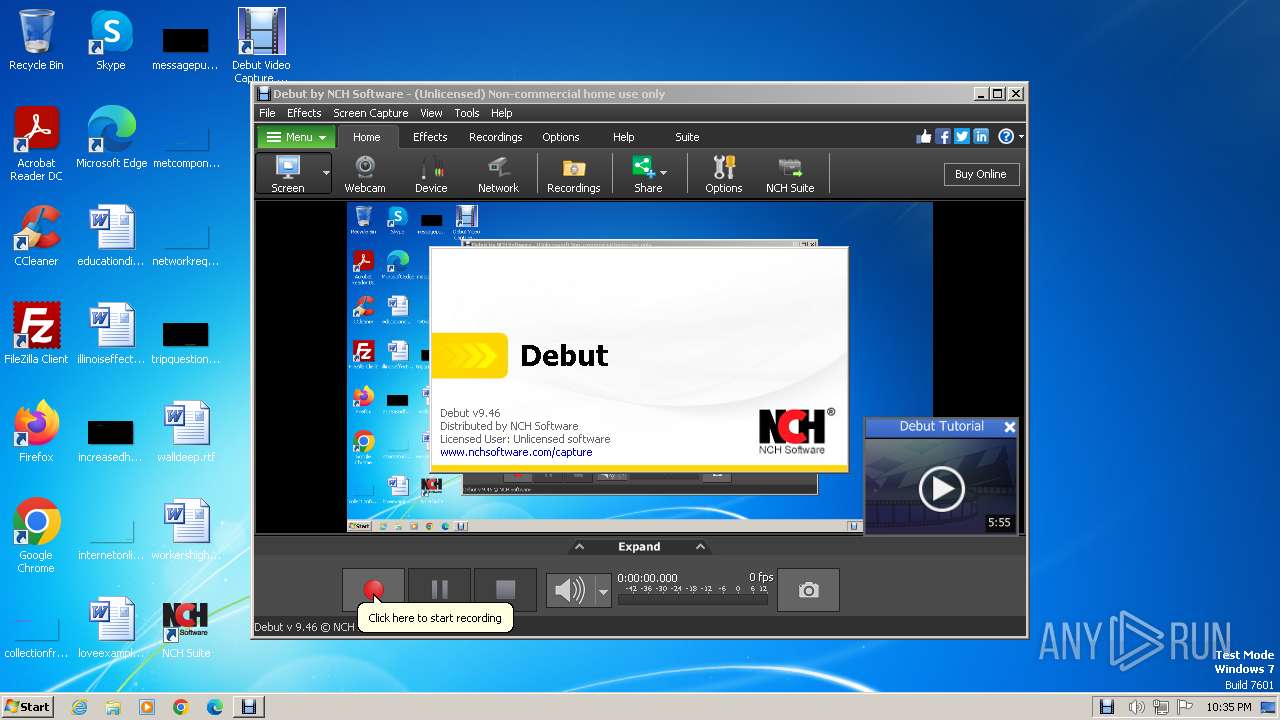Open walldeep.rtf document on desktop
This screenshot has width=1280, height=720.
pos(186,432)
